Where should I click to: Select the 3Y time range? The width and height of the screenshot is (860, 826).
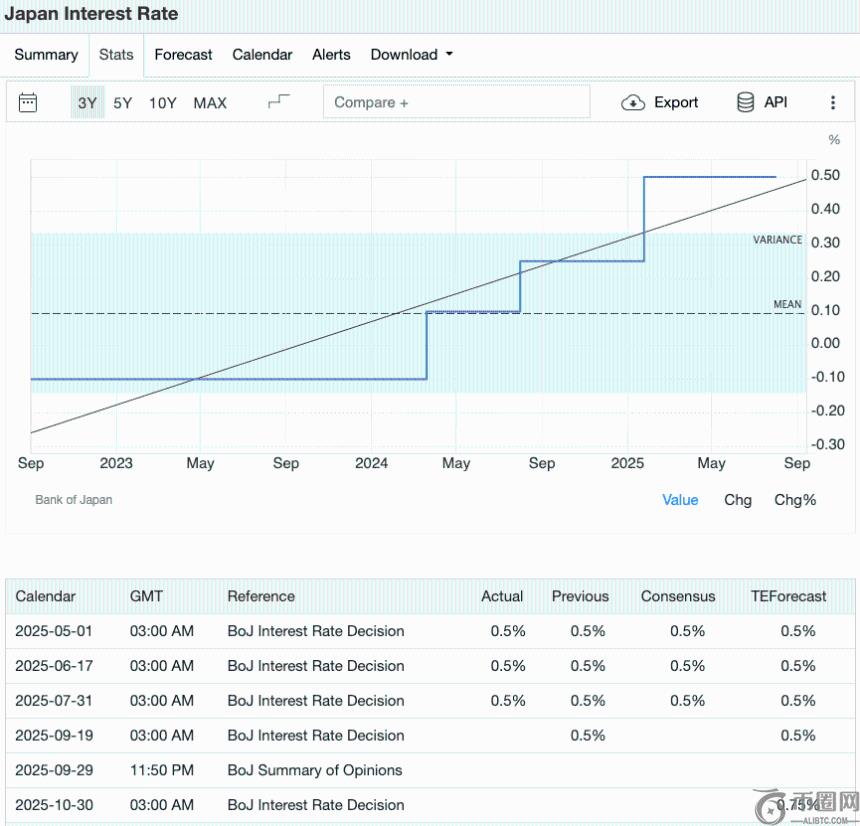coord(87,102)
